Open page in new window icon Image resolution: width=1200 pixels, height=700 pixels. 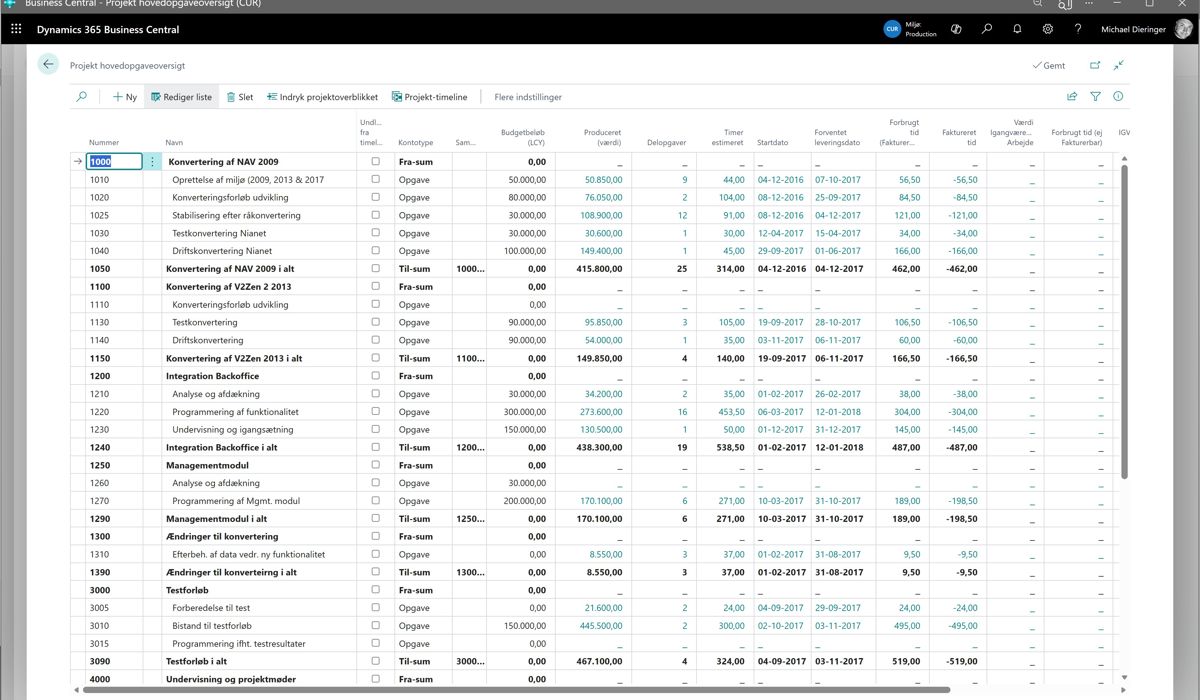(x=1095, y=65)
